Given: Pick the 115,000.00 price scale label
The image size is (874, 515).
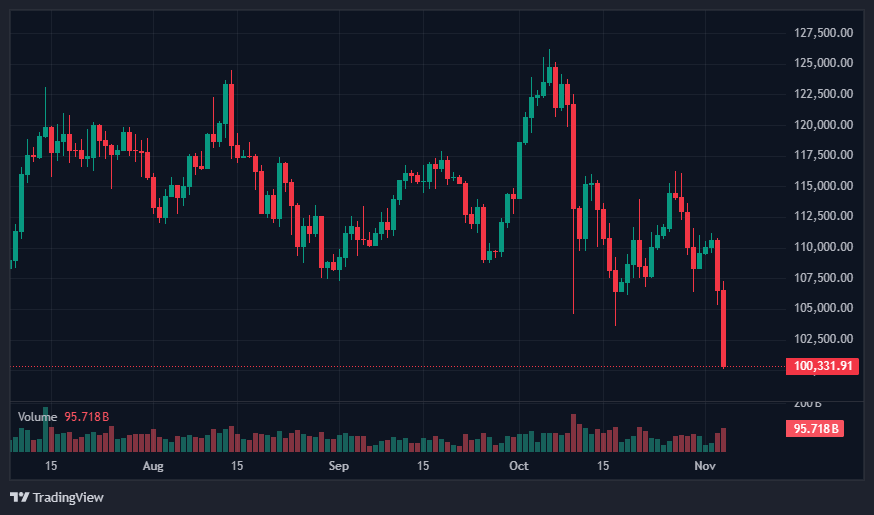Looking at the screenshot, I should click(823, 186).
